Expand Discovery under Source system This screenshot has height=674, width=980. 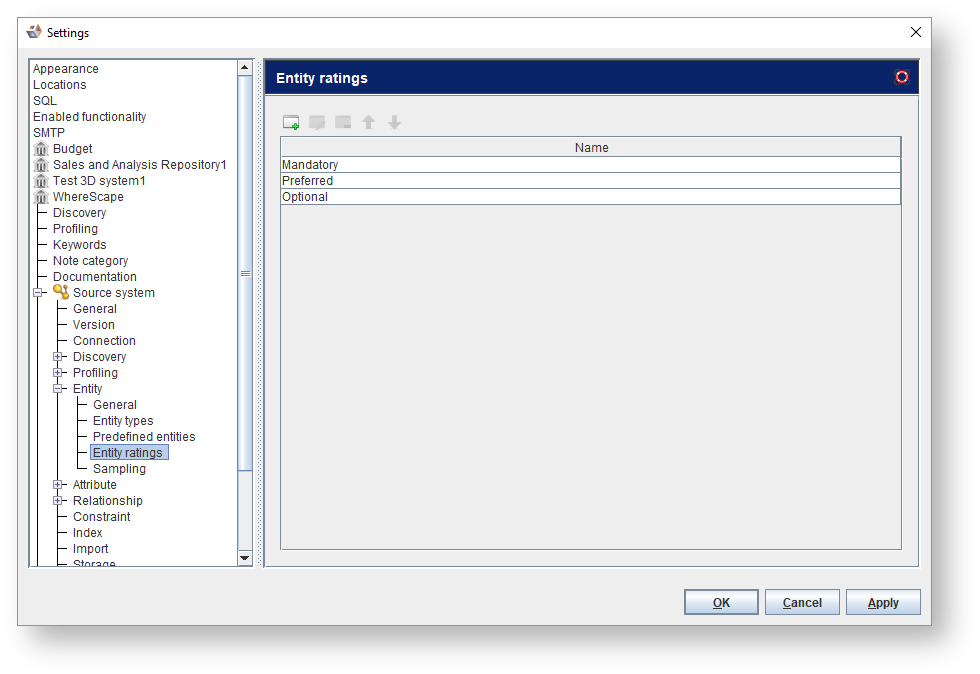point(58,357)
